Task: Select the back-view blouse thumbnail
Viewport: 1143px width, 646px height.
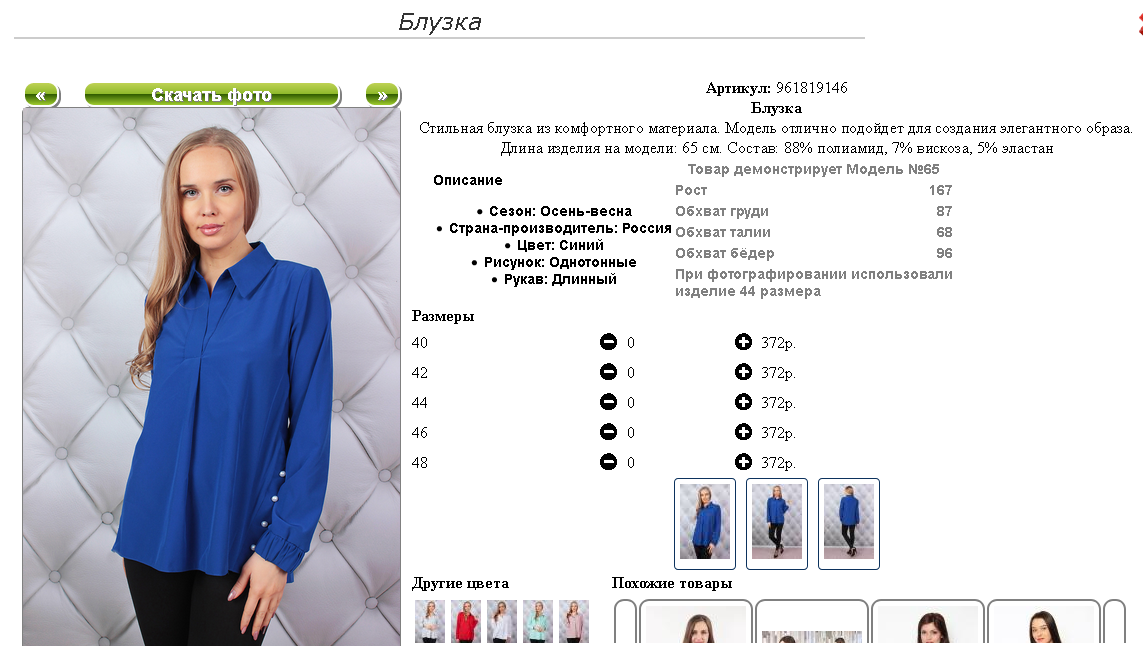Action: [x=849, y=524]
